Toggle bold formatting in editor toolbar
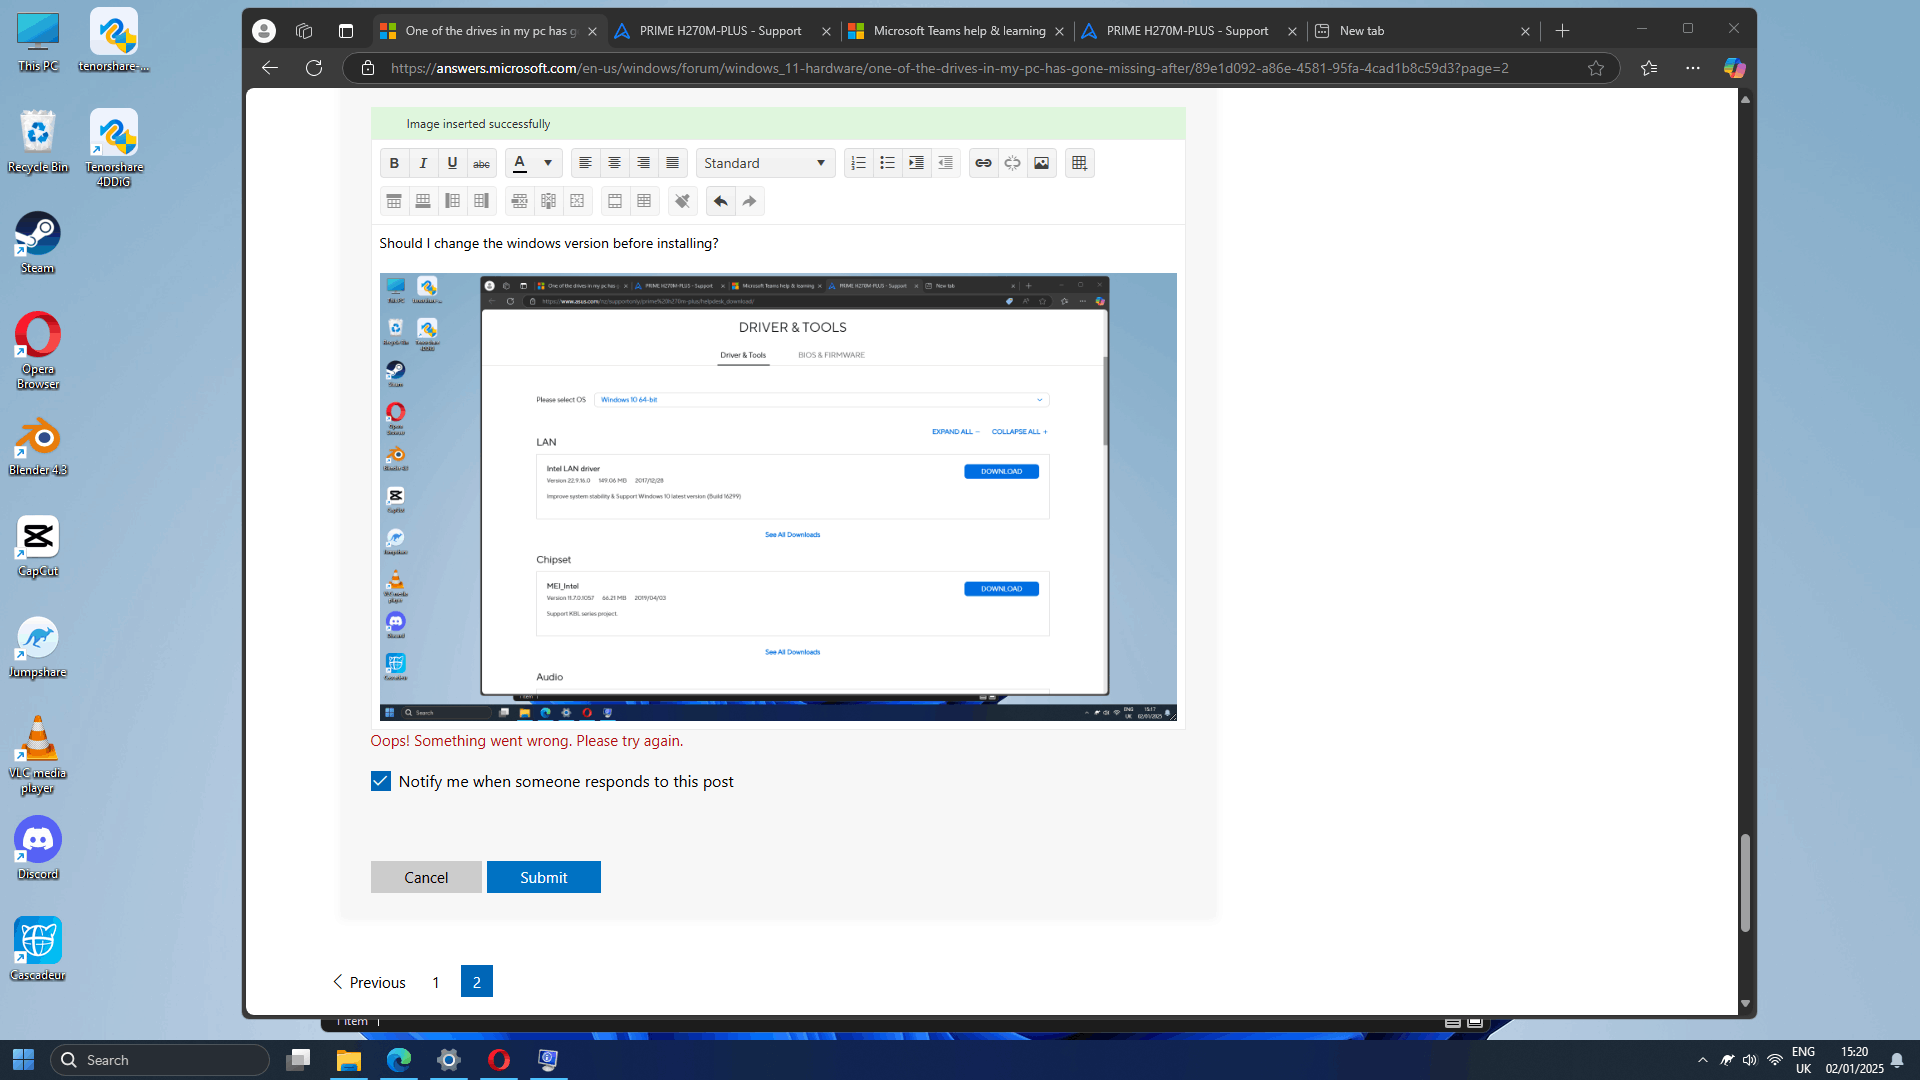This screenshot has height=1080, width=1920. [394, 163]
